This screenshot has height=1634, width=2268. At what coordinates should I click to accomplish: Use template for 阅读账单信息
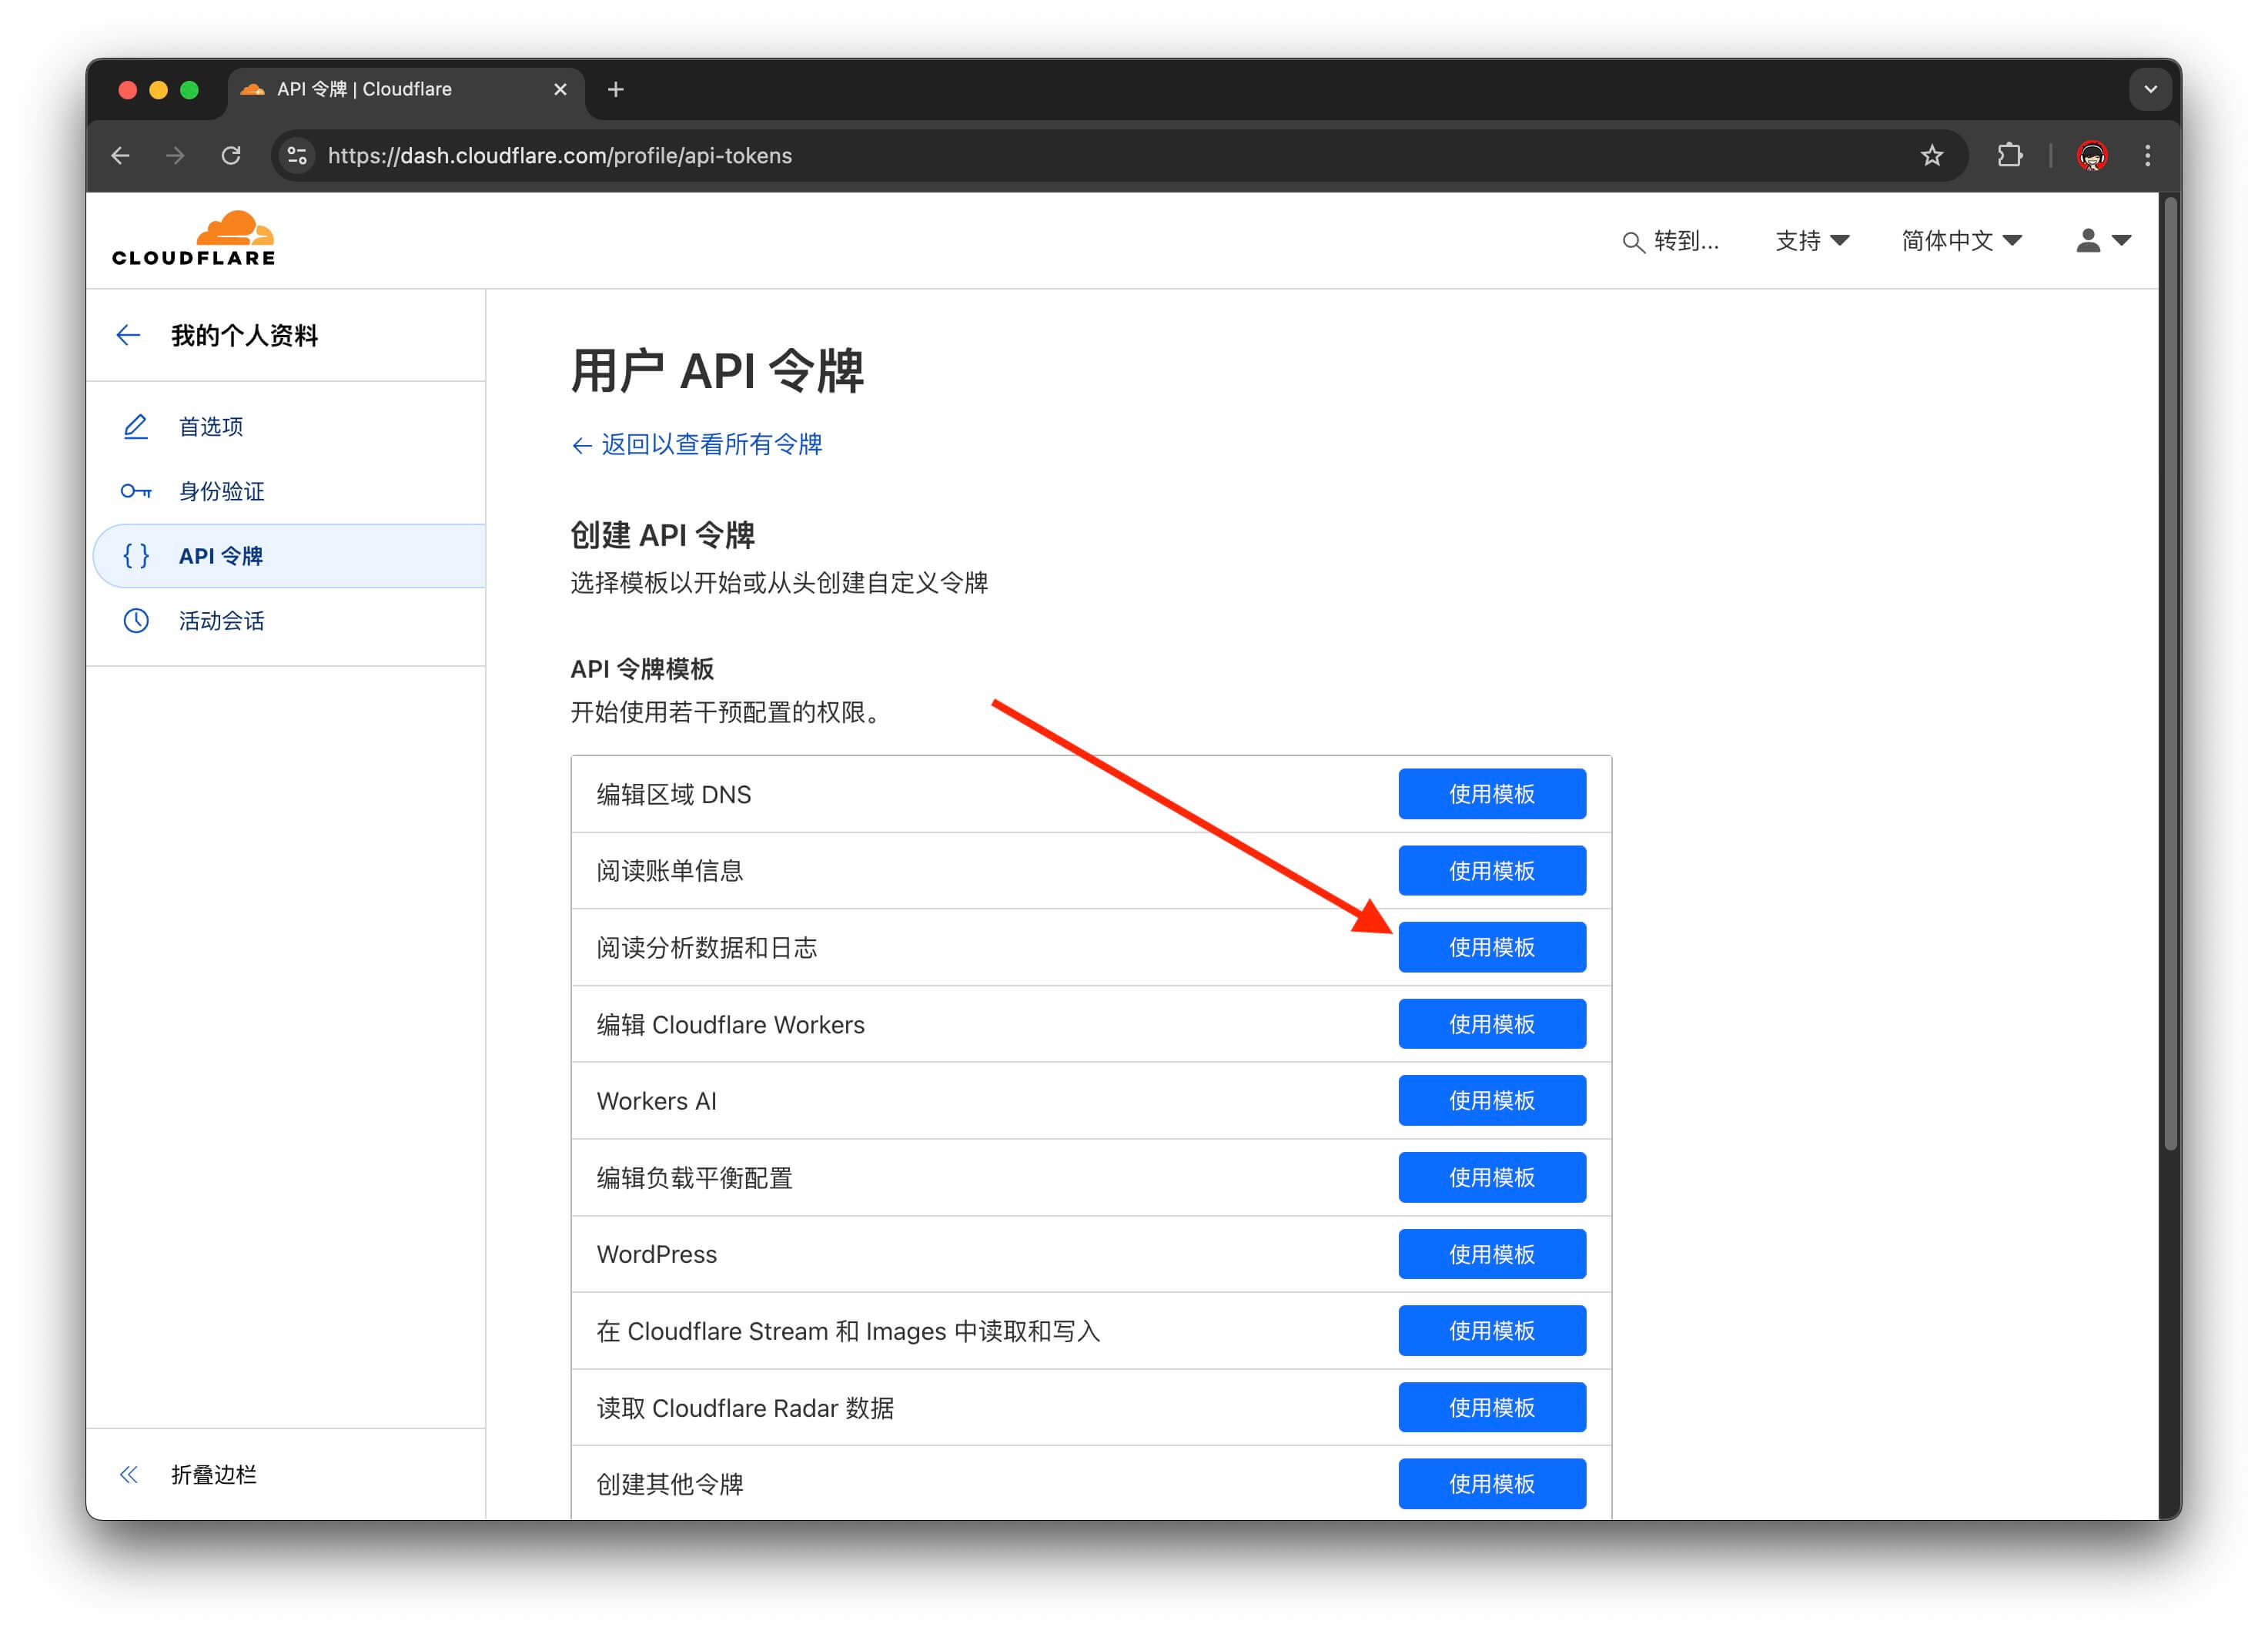point(1492,871)
